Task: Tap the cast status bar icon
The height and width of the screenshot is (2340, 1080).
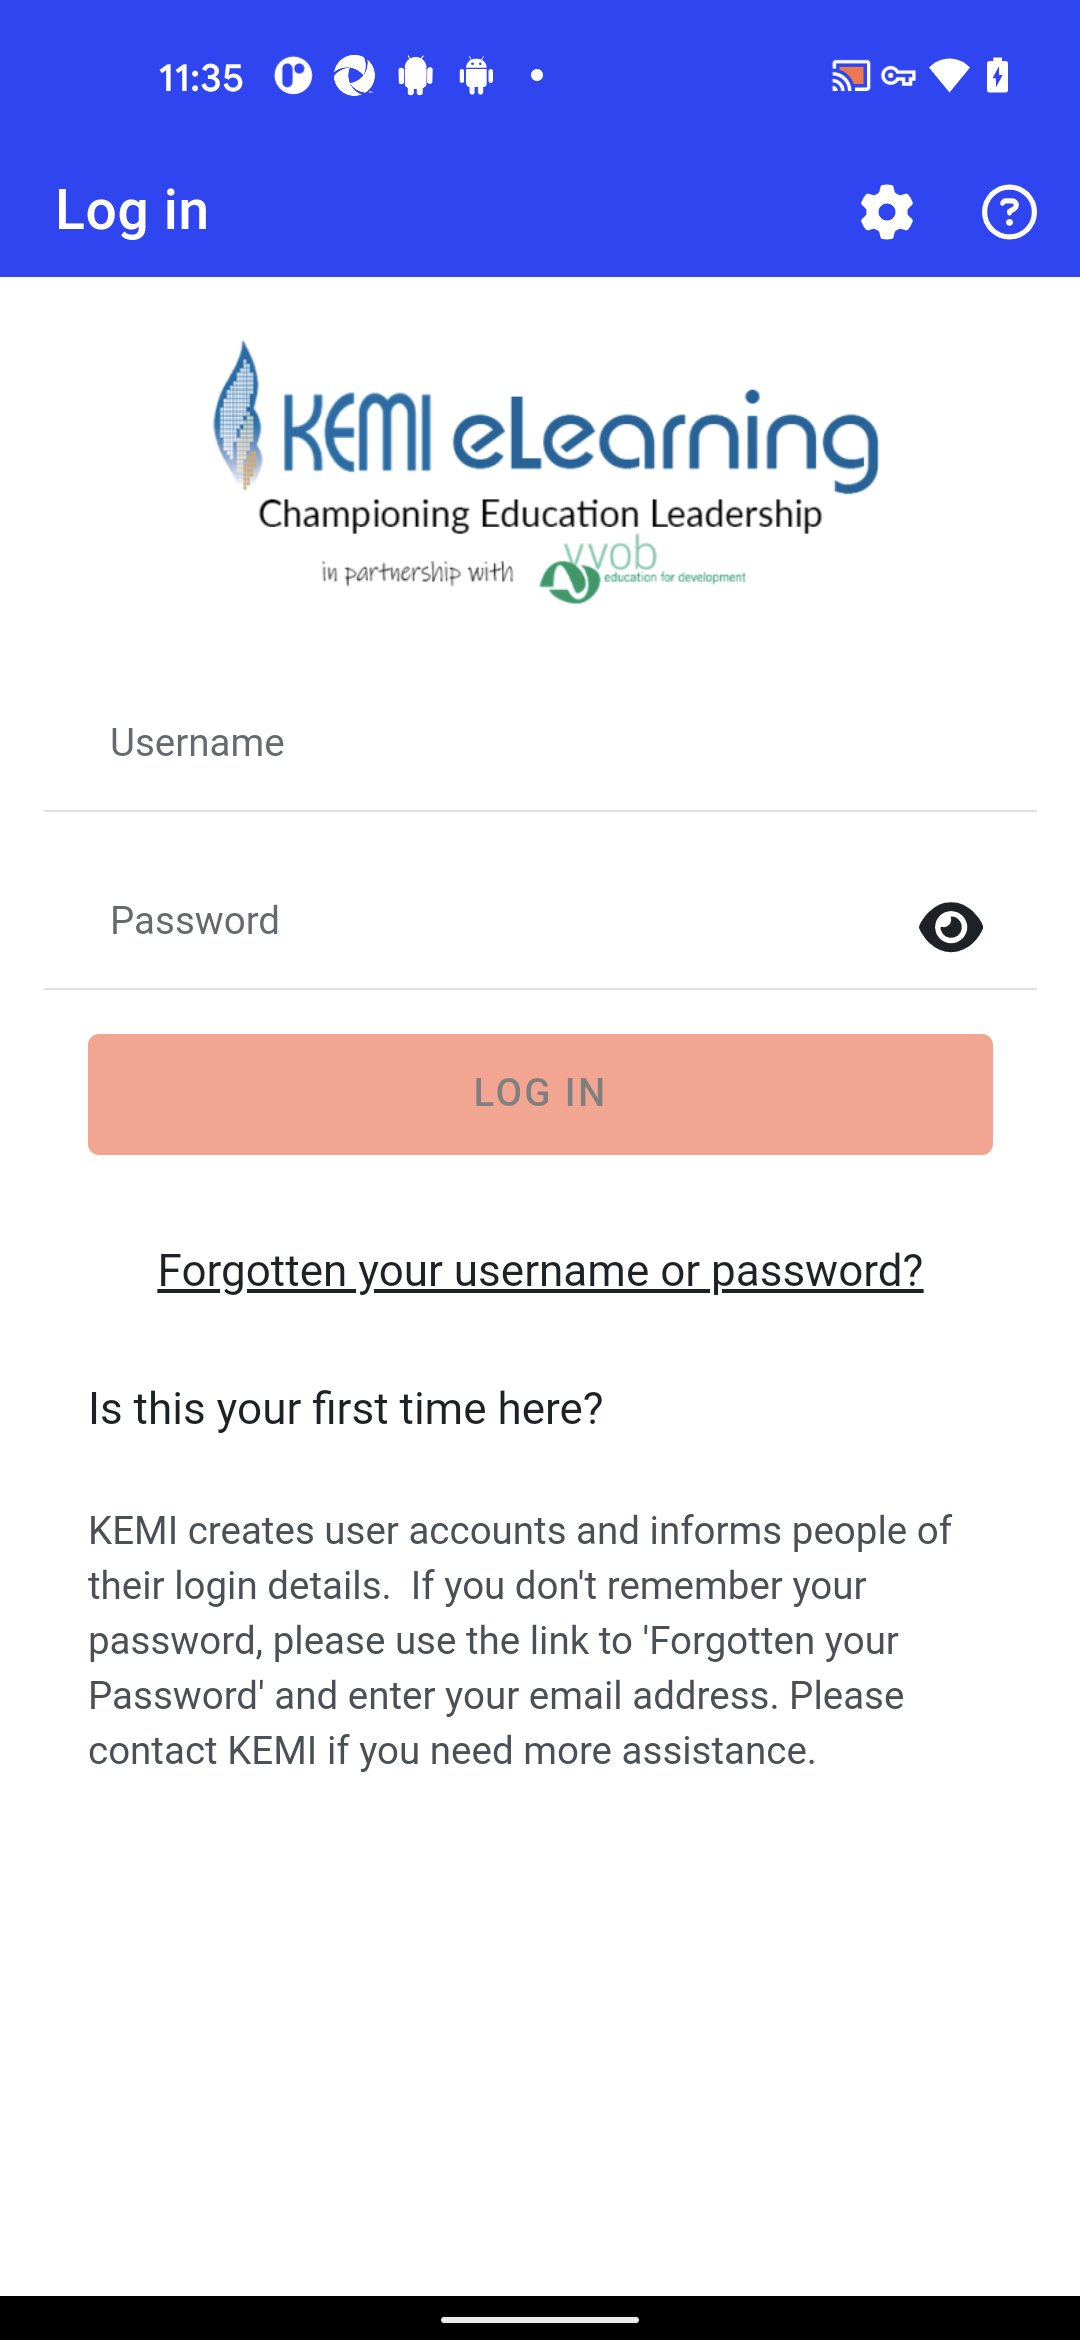Action: tap(850, 76)
